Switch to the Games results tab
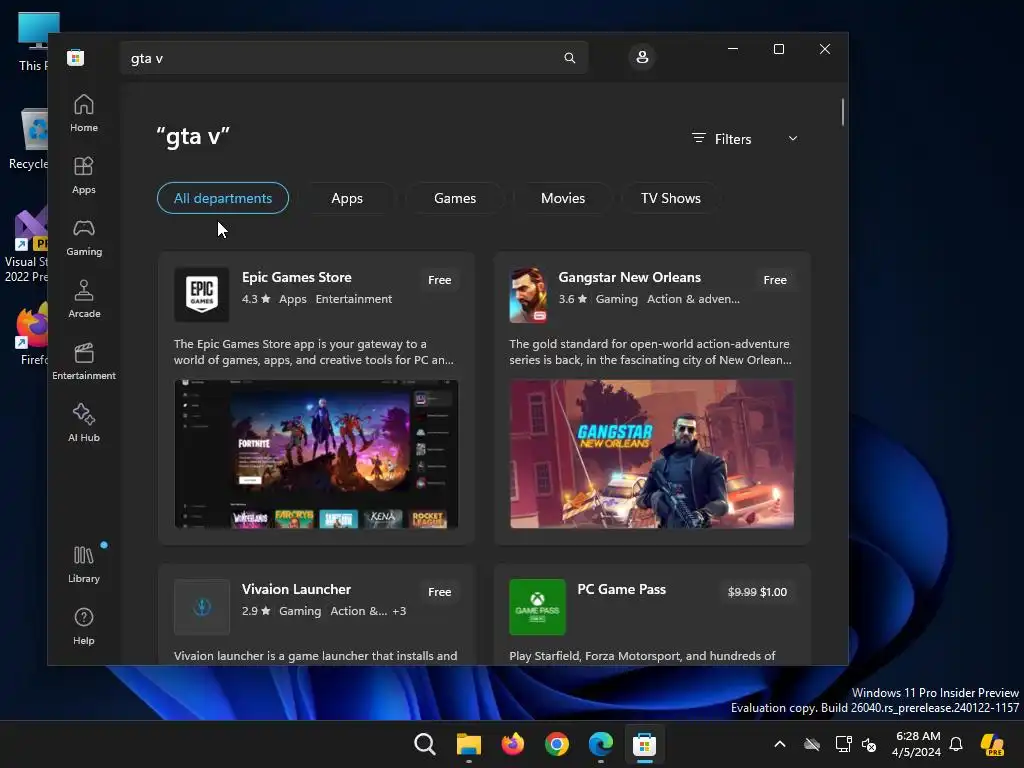 pyautogui.click(x=455, y=198)
